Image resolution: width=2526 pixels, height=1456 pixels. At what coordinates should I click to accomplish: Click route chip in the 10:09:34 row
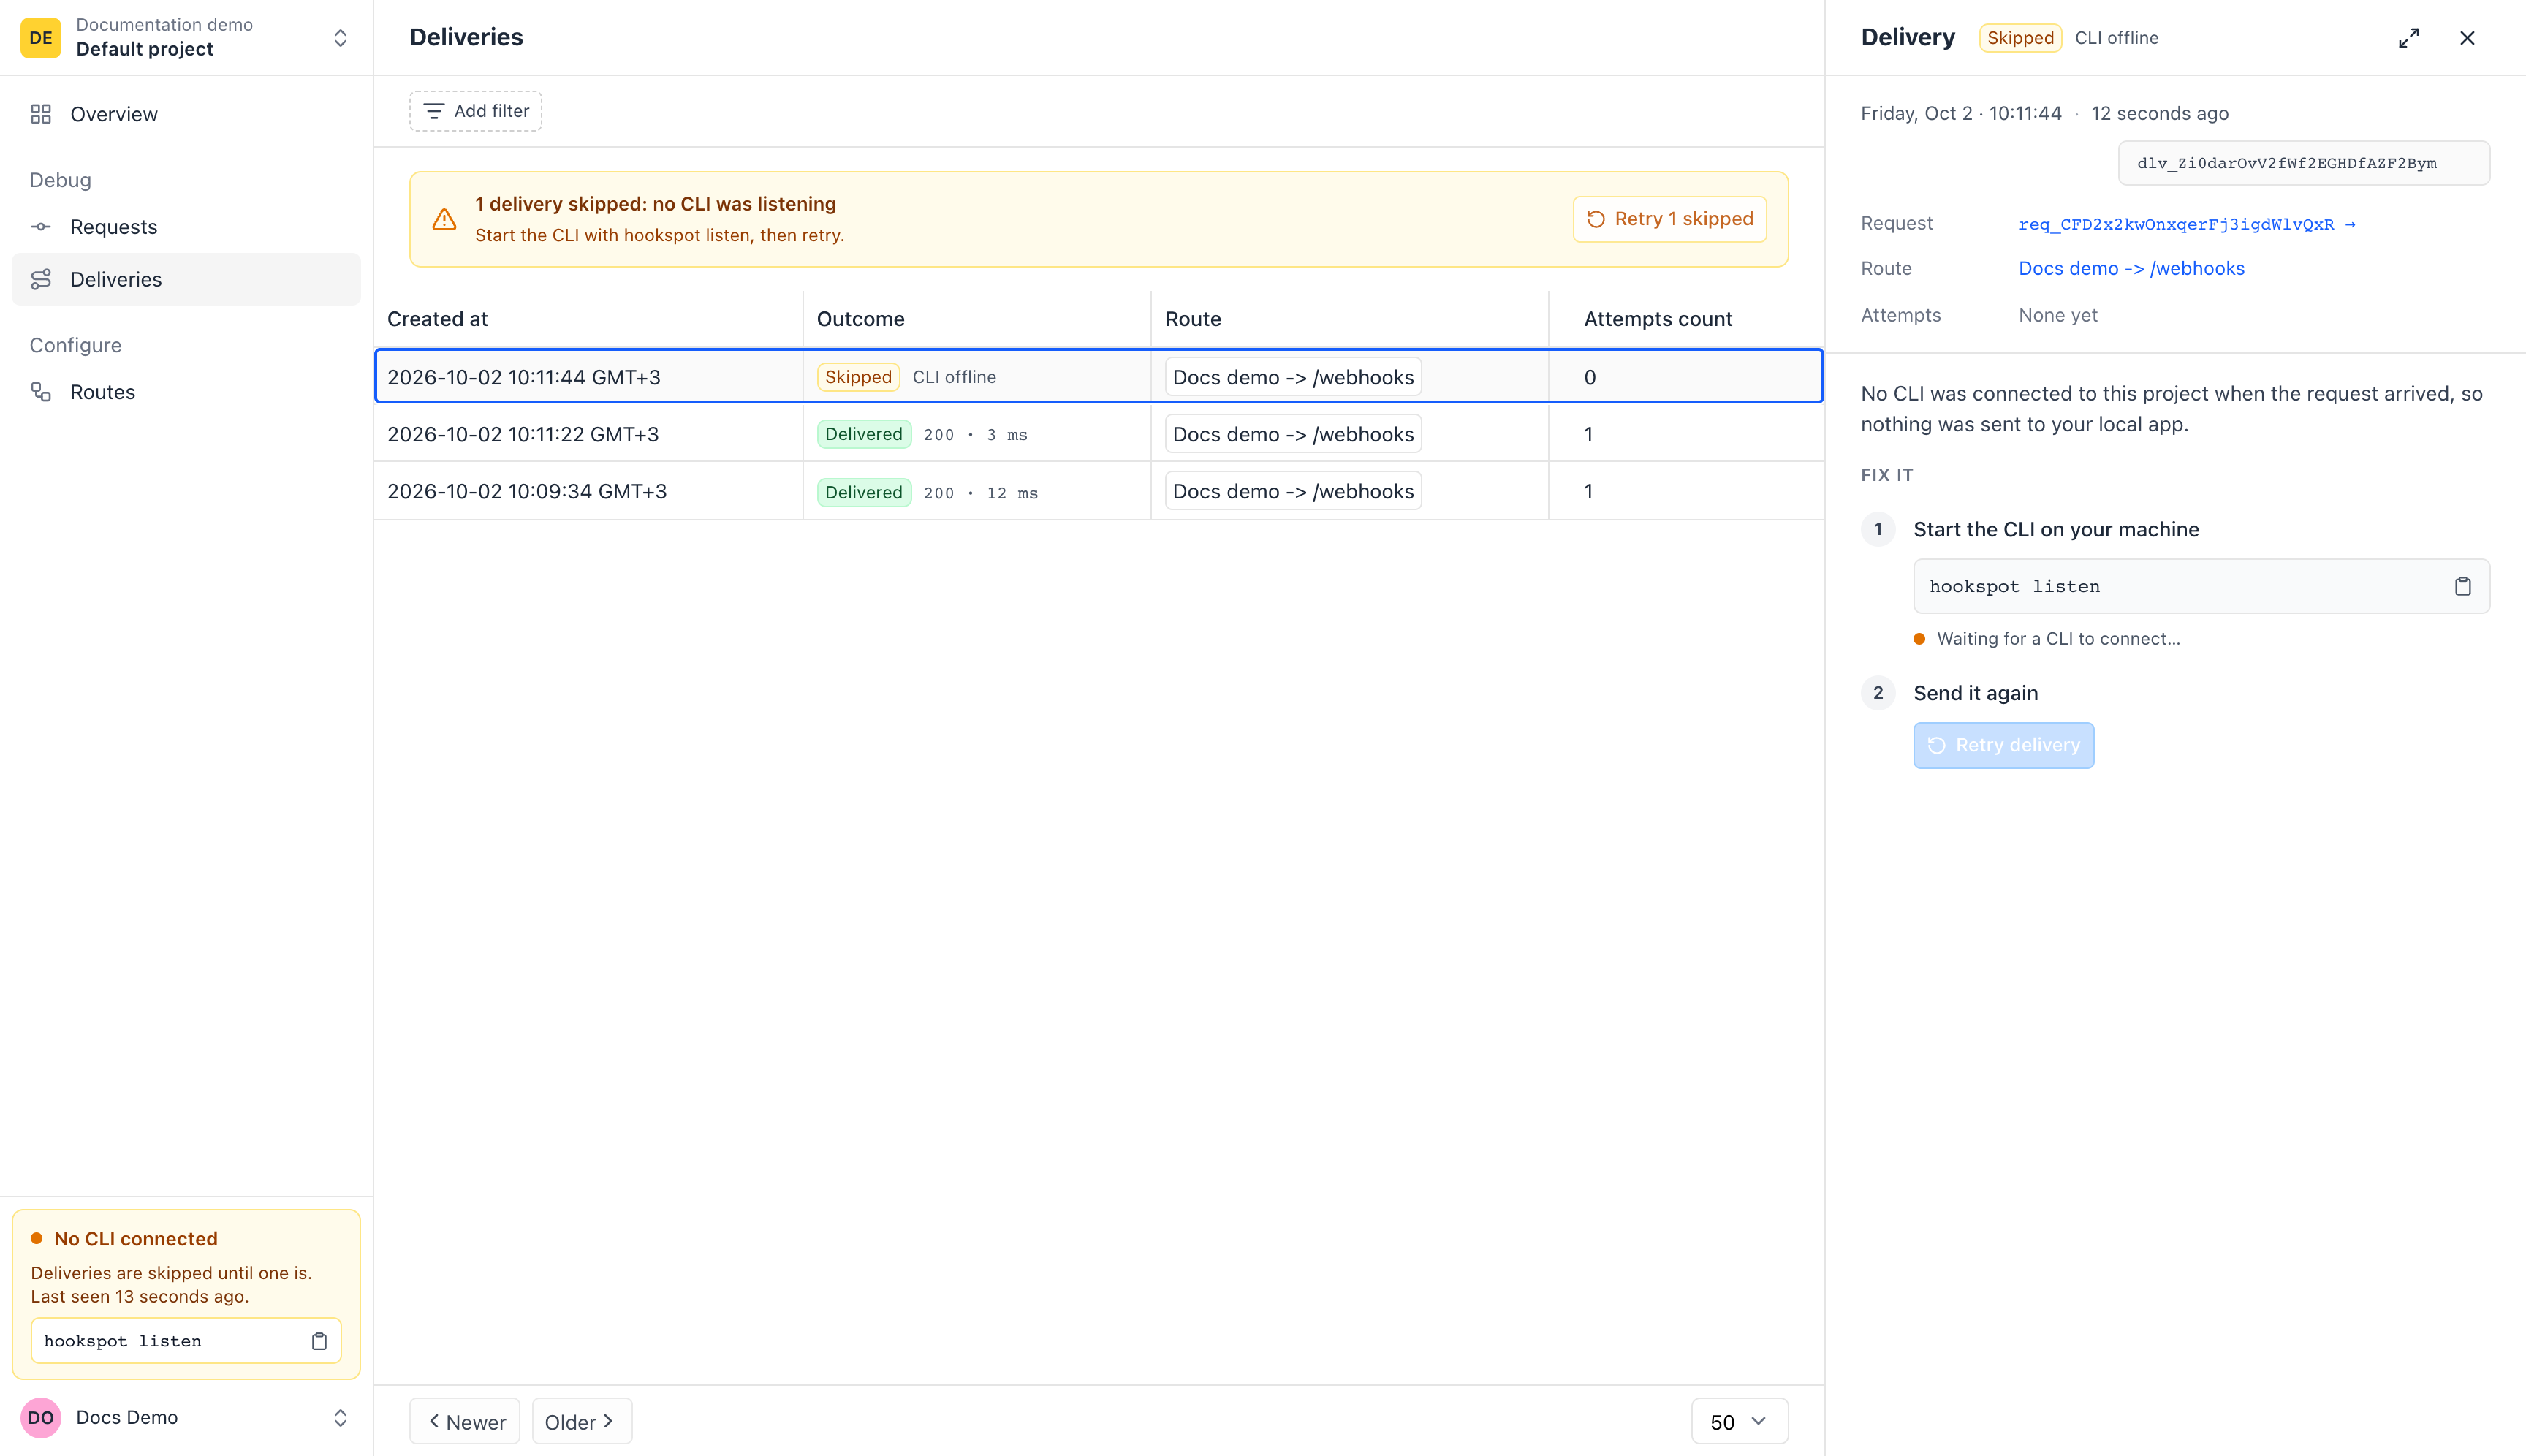(x=1293, y=491)
